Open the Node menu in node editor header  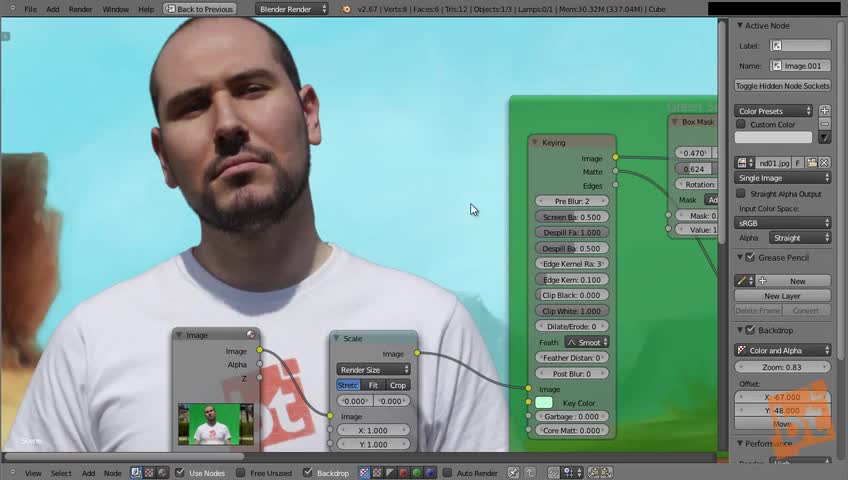pos(112,473)
